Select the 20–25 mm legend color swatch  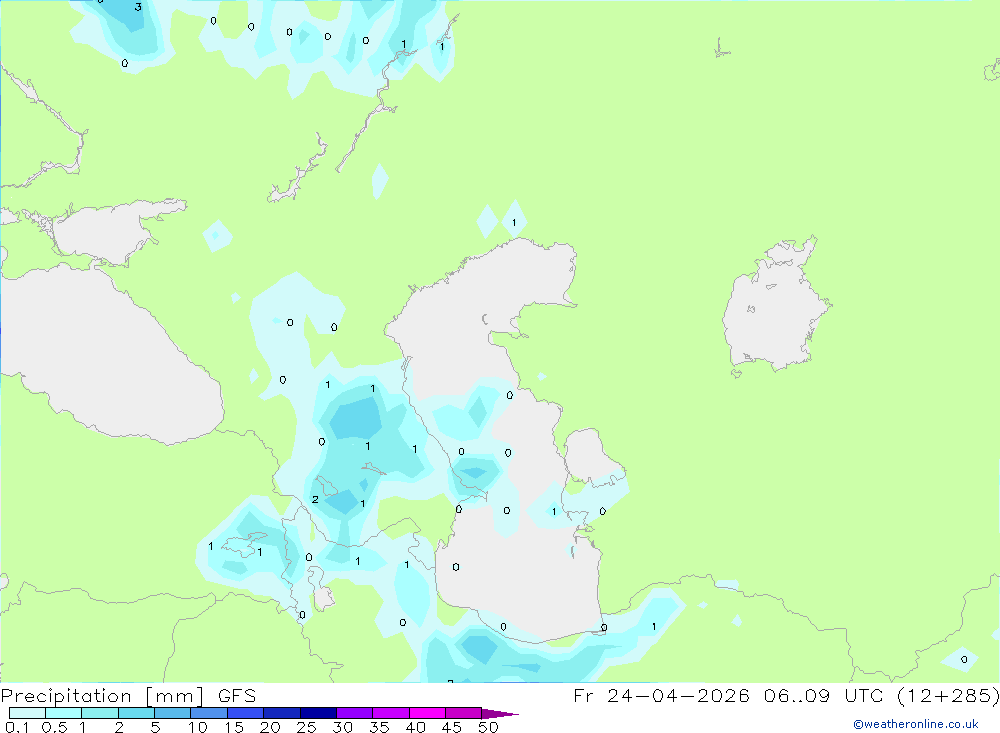281,713
